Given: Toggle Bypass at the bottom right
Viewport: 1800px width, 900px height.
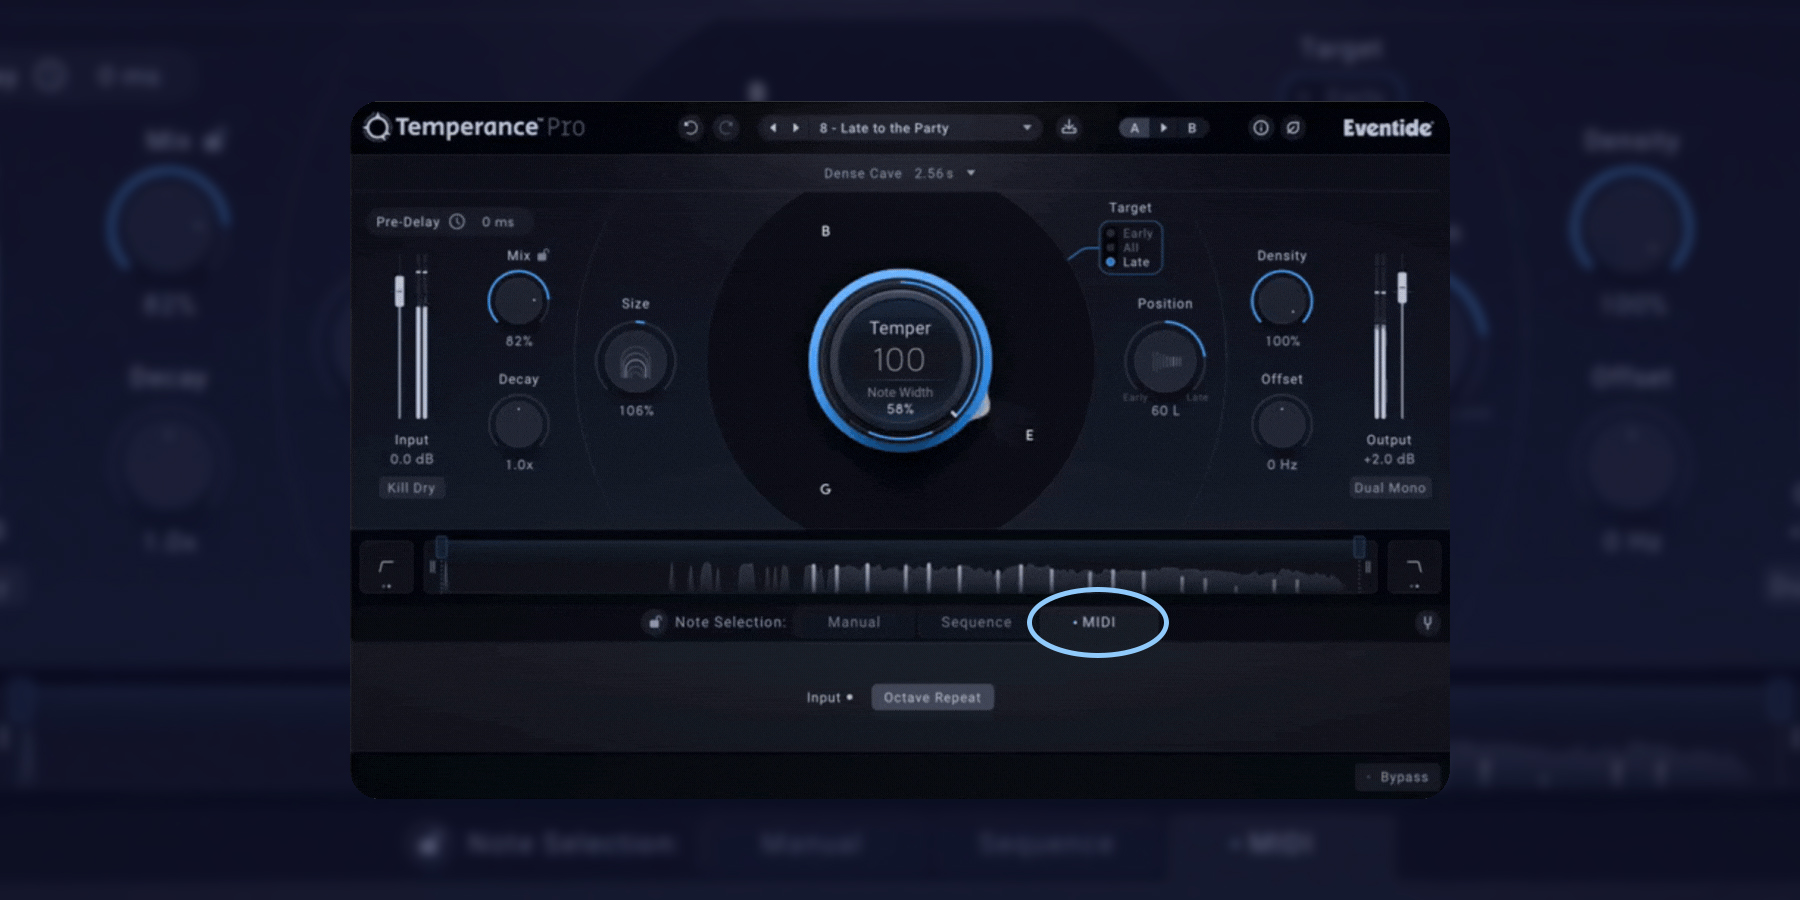Looking at the screenshot, I should [1399, 776].
